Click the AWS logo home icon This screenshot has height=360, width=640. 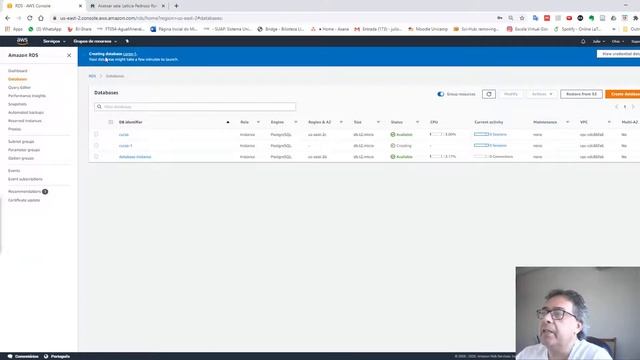[22, 41]
